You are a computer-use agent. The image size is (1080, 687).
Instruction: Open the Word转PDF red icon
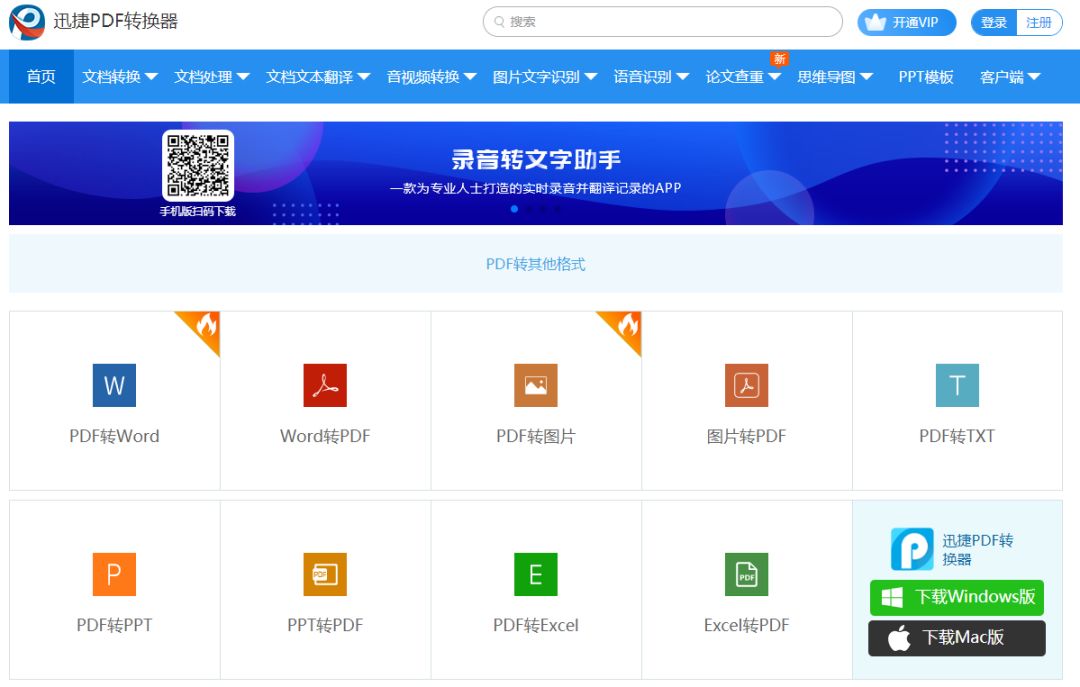[325, 385]
